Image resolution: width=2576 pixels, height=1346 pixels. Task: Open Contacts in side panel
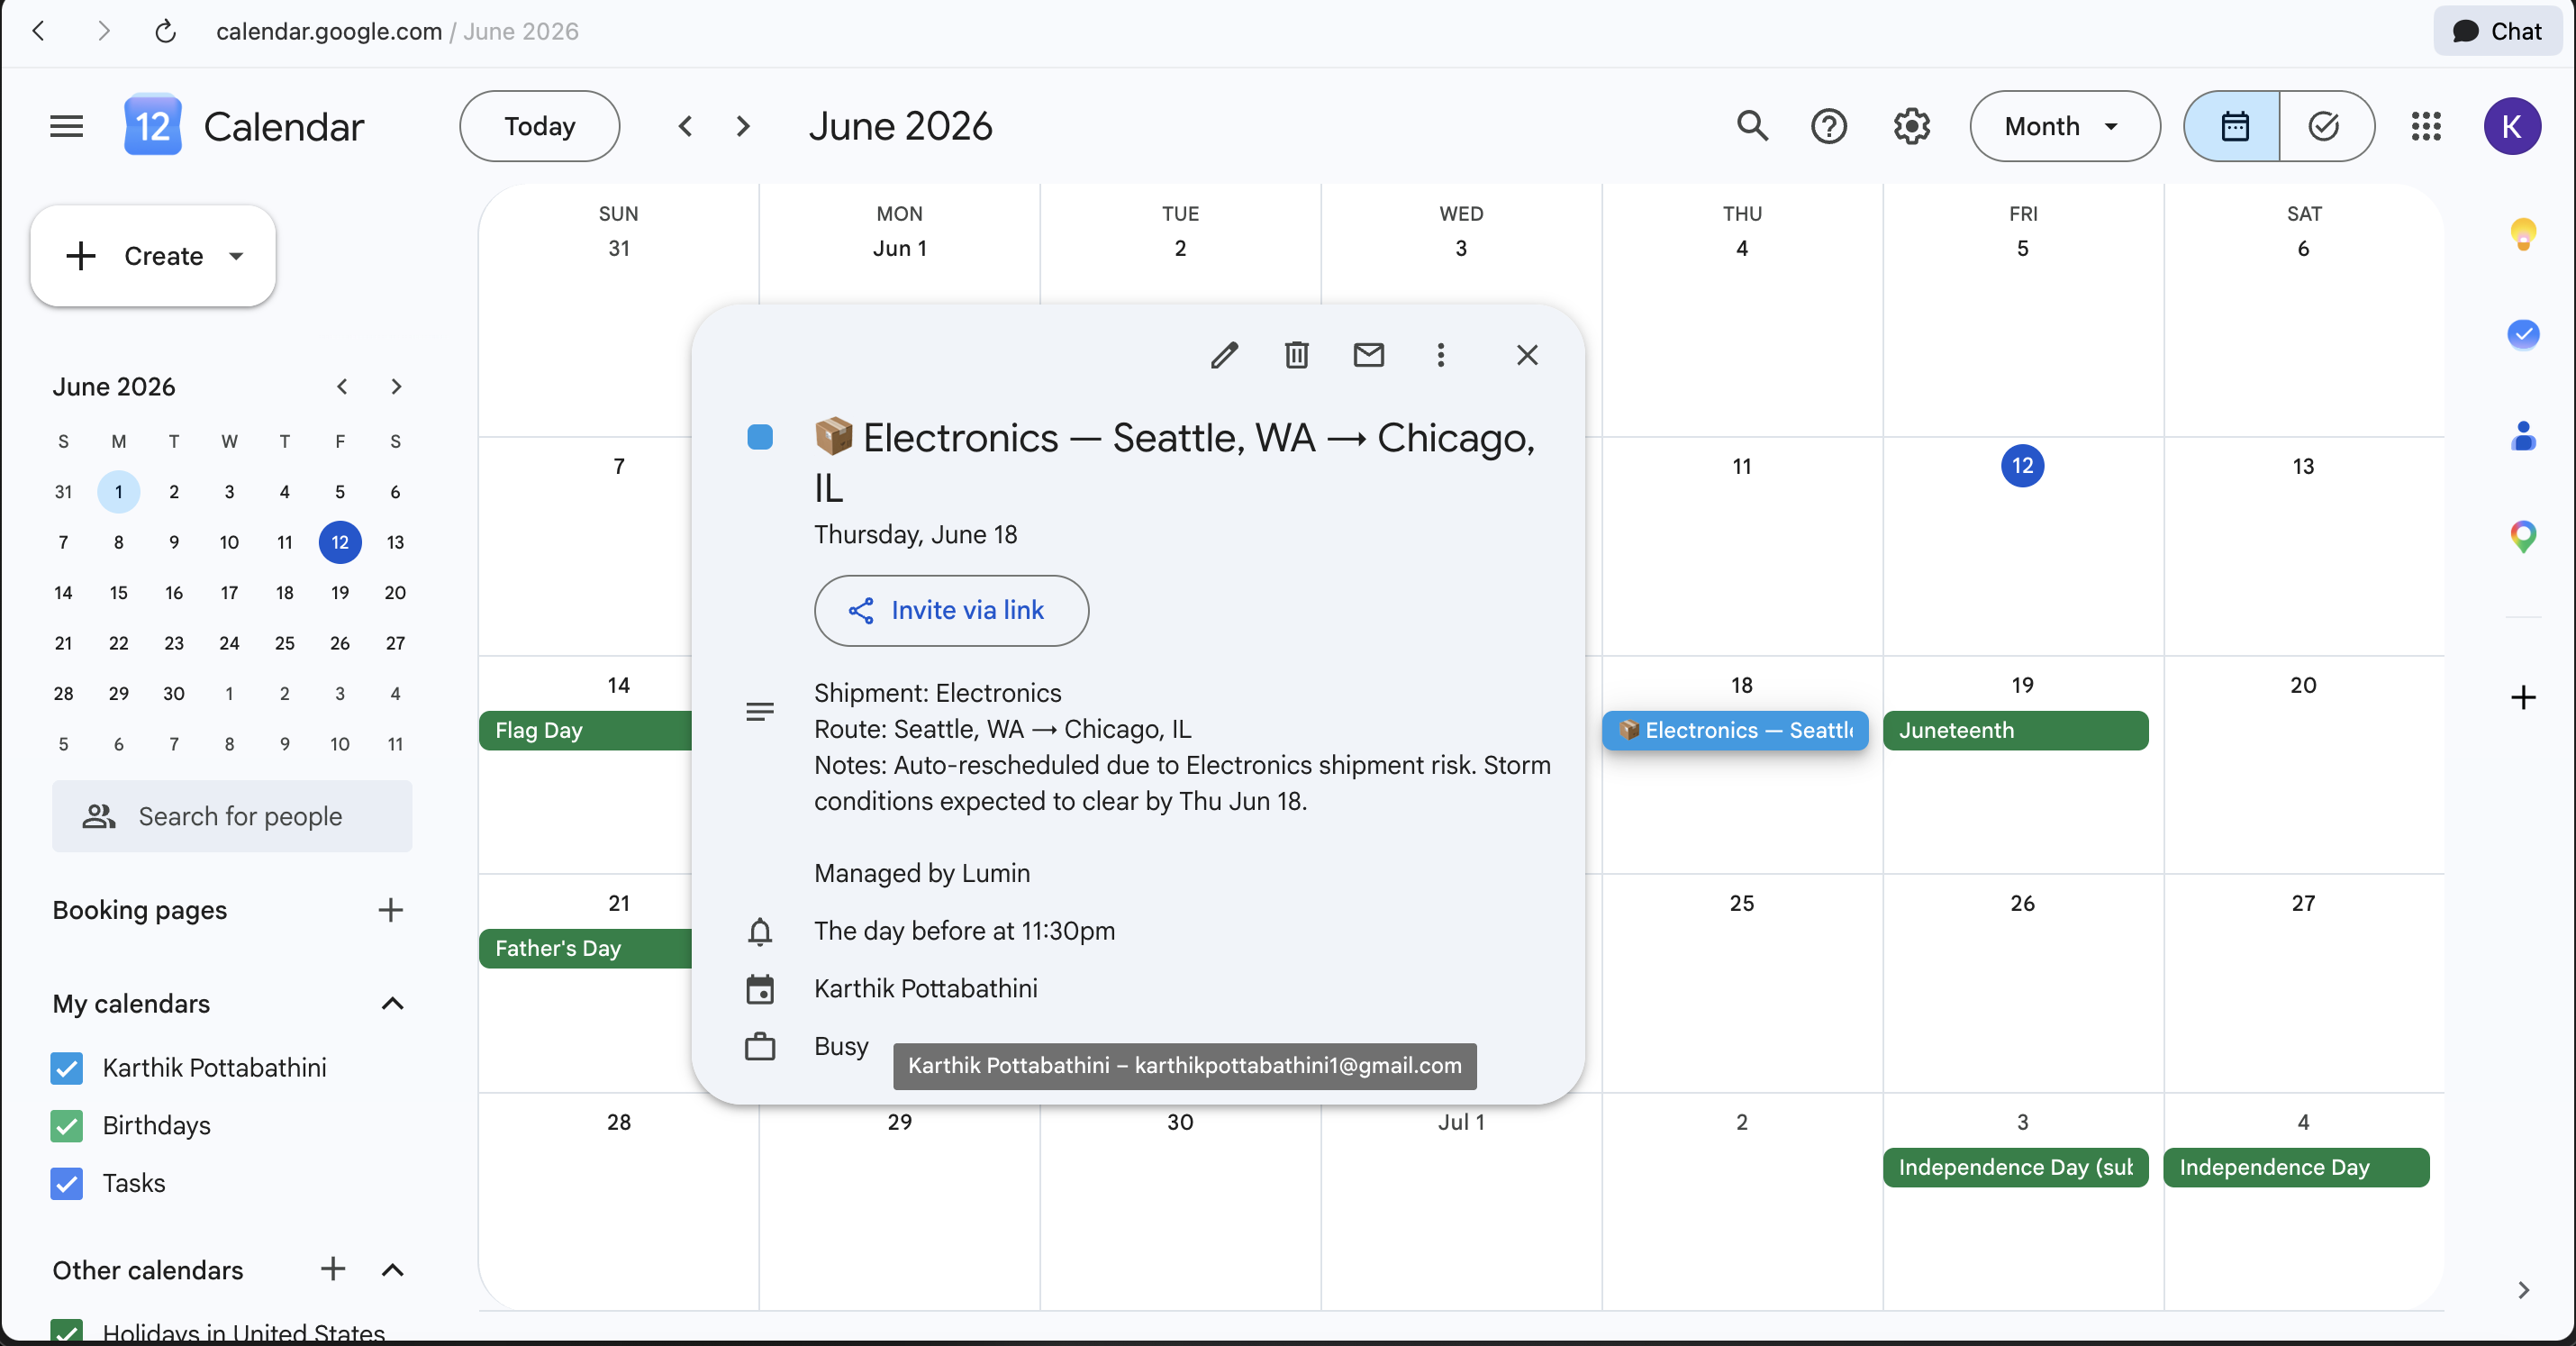pyautogui.click(x=2522, y=436)
